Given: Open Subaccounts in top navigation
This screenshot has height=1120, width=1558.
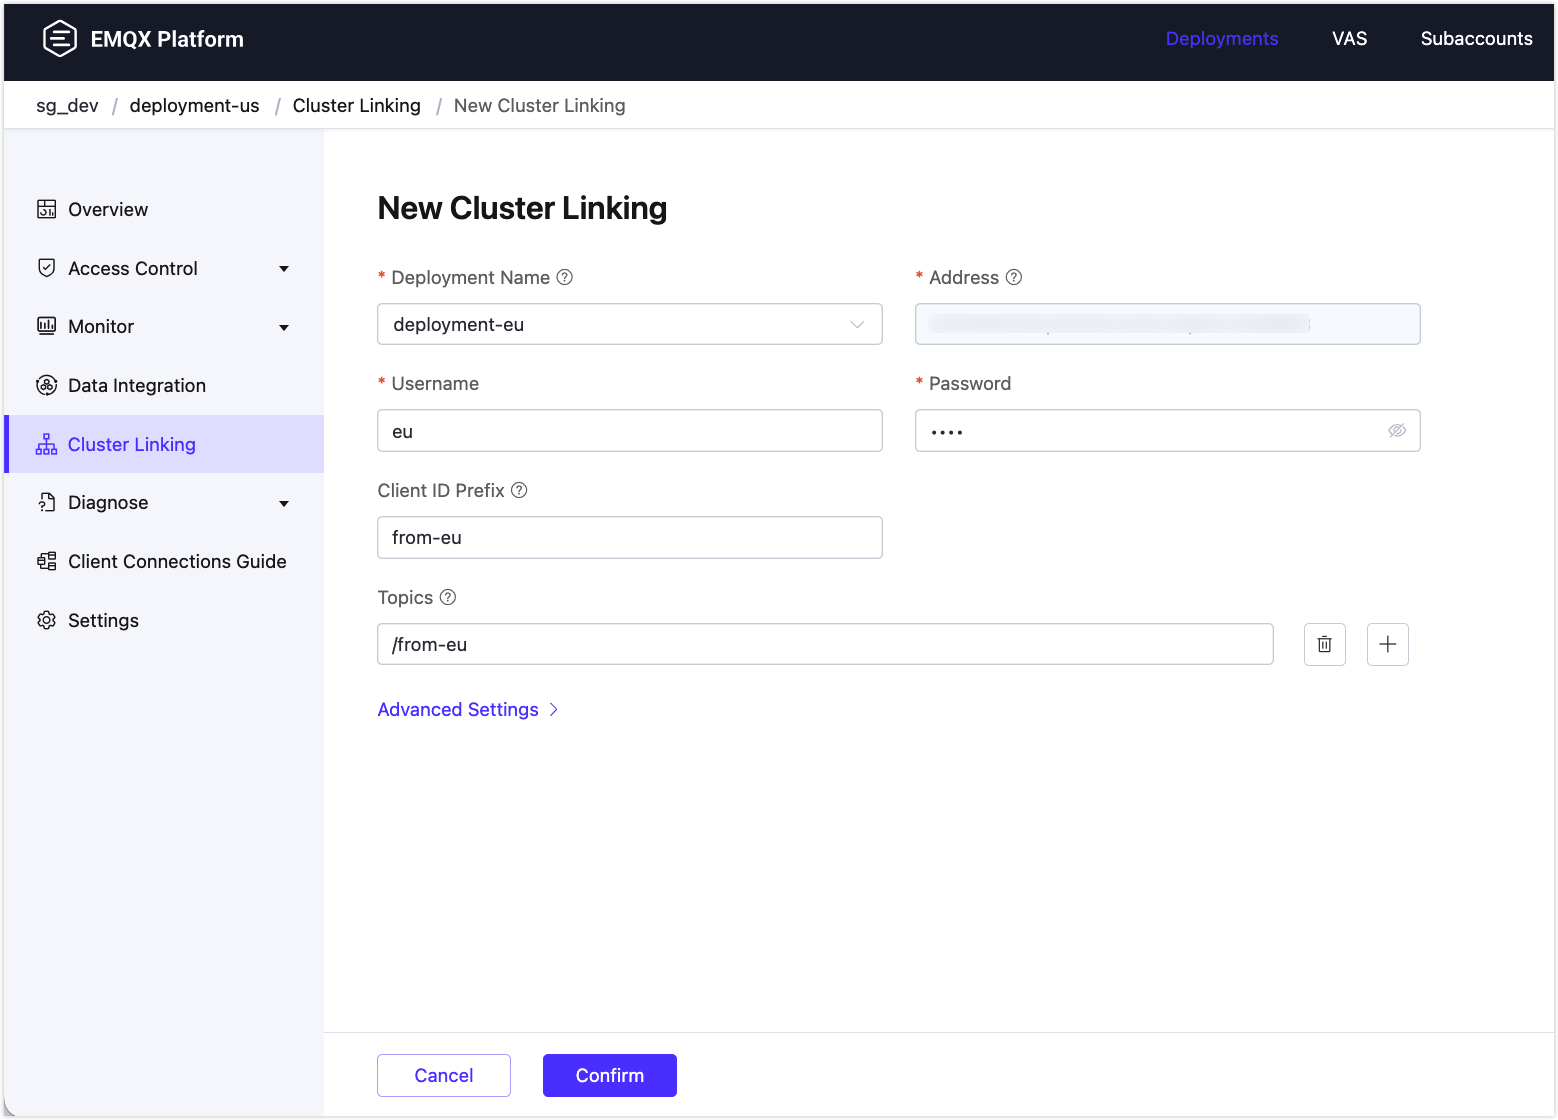Looking at the screenshot, I should click(x=1476, y=39).
